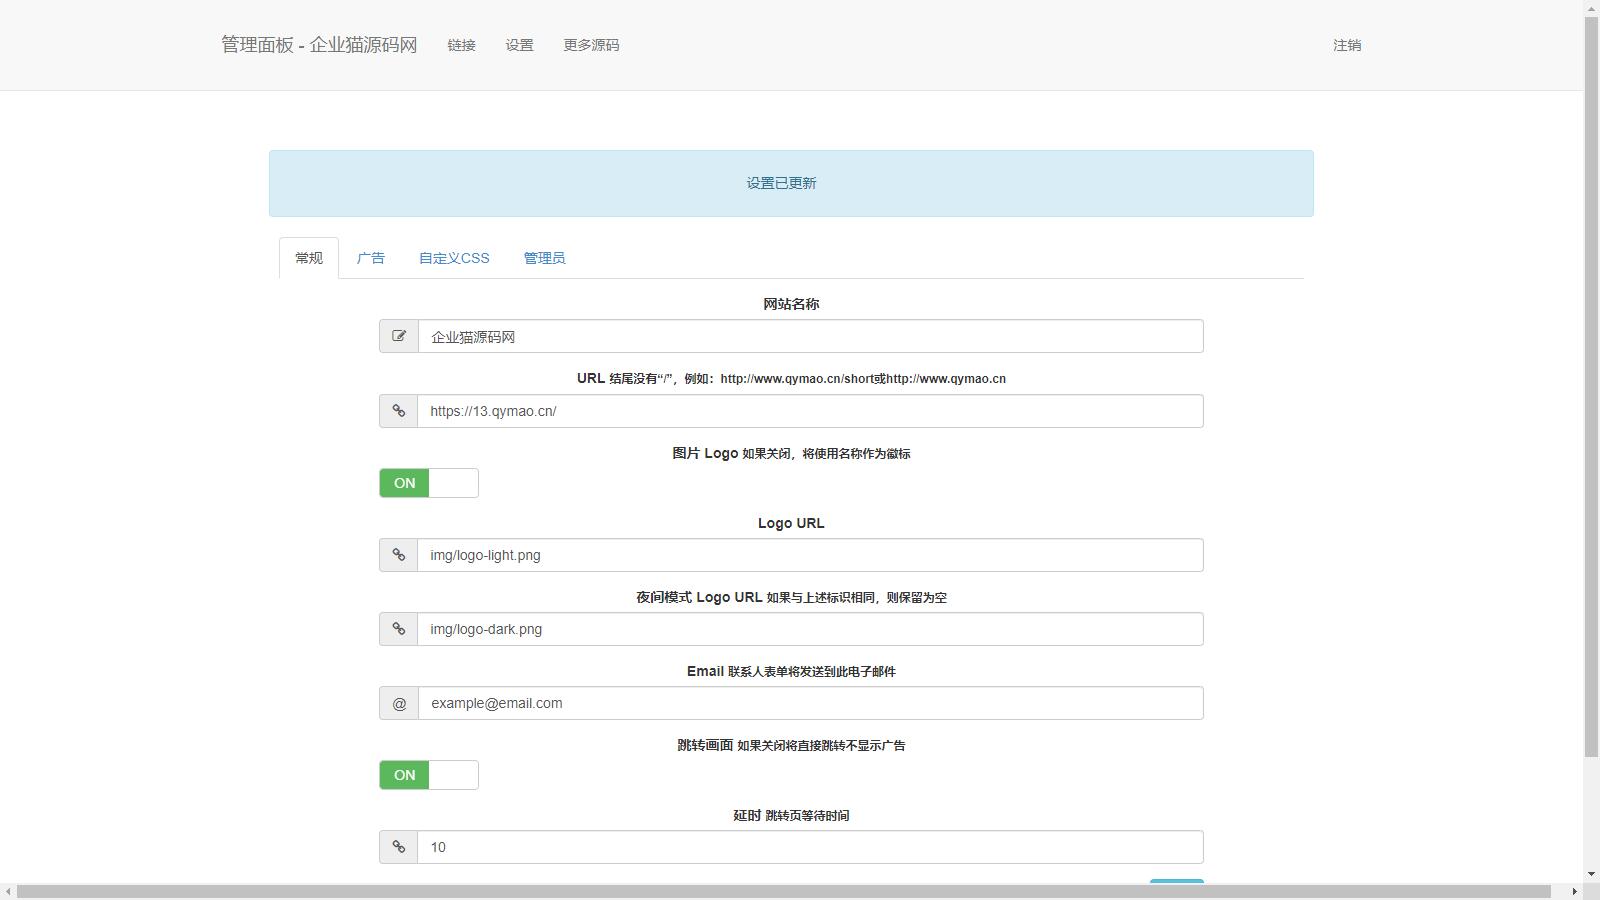This screenshot has height=900, width=1600.
Task: Click the 管理面板 brand title
Action: point(319,45)
